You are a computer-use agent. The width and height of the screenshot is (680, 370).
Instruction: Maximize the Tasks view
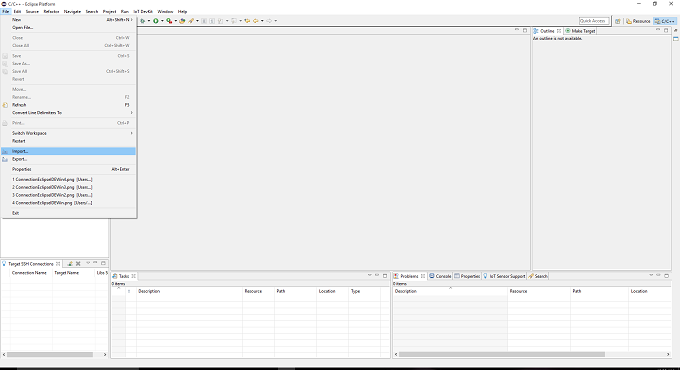385,275
